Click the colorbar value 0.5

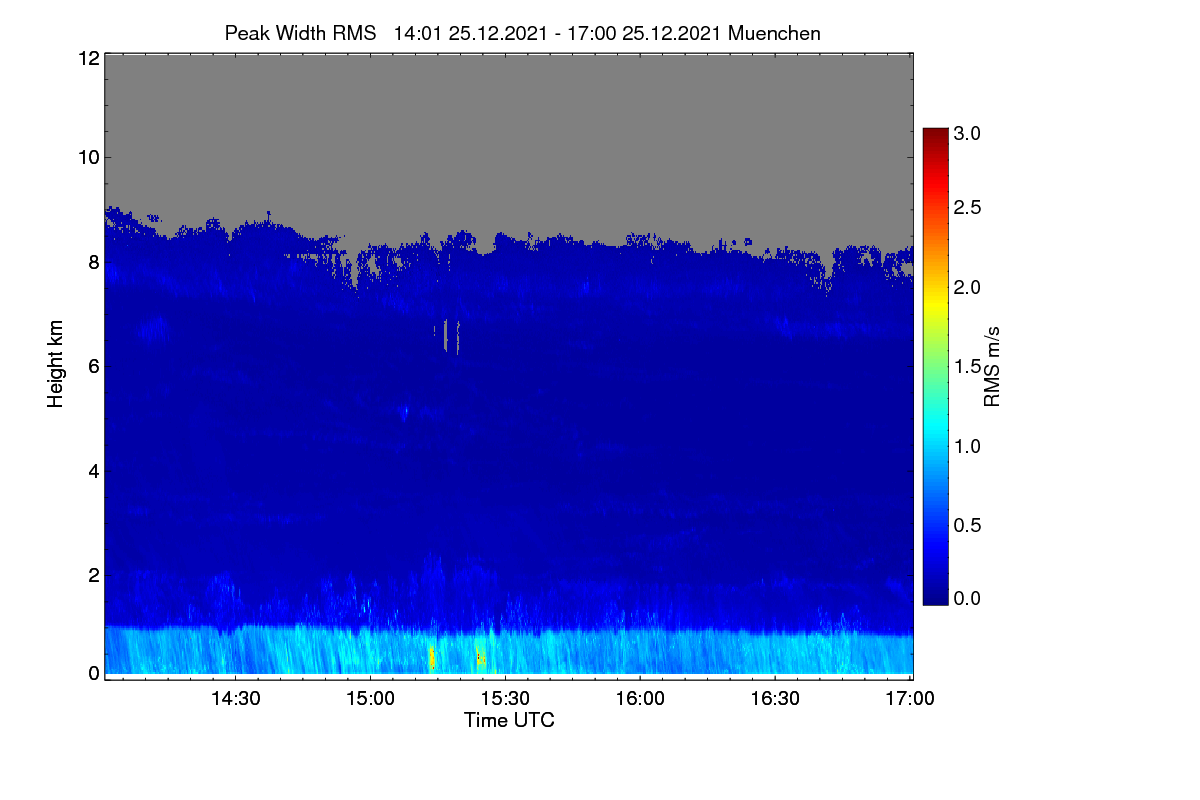pos(968,525)
